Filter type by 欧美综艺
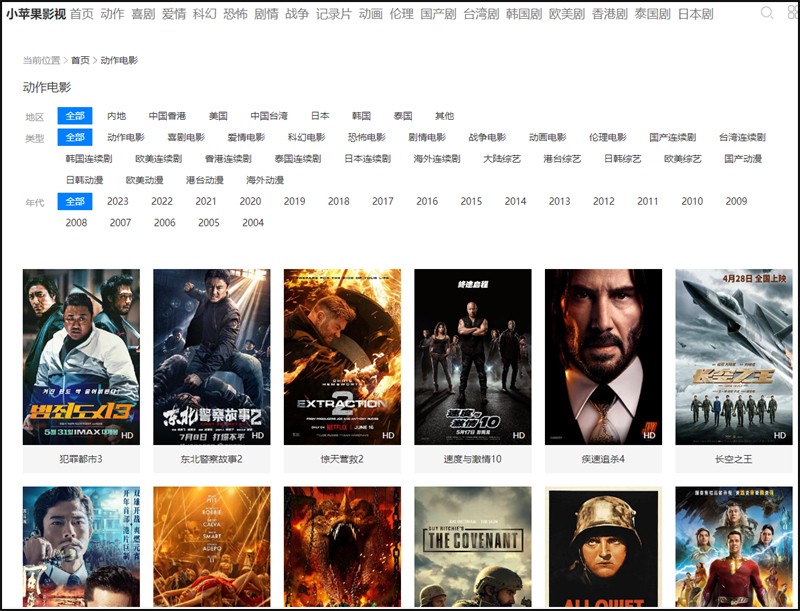800x611 pixels. point(683,159)
